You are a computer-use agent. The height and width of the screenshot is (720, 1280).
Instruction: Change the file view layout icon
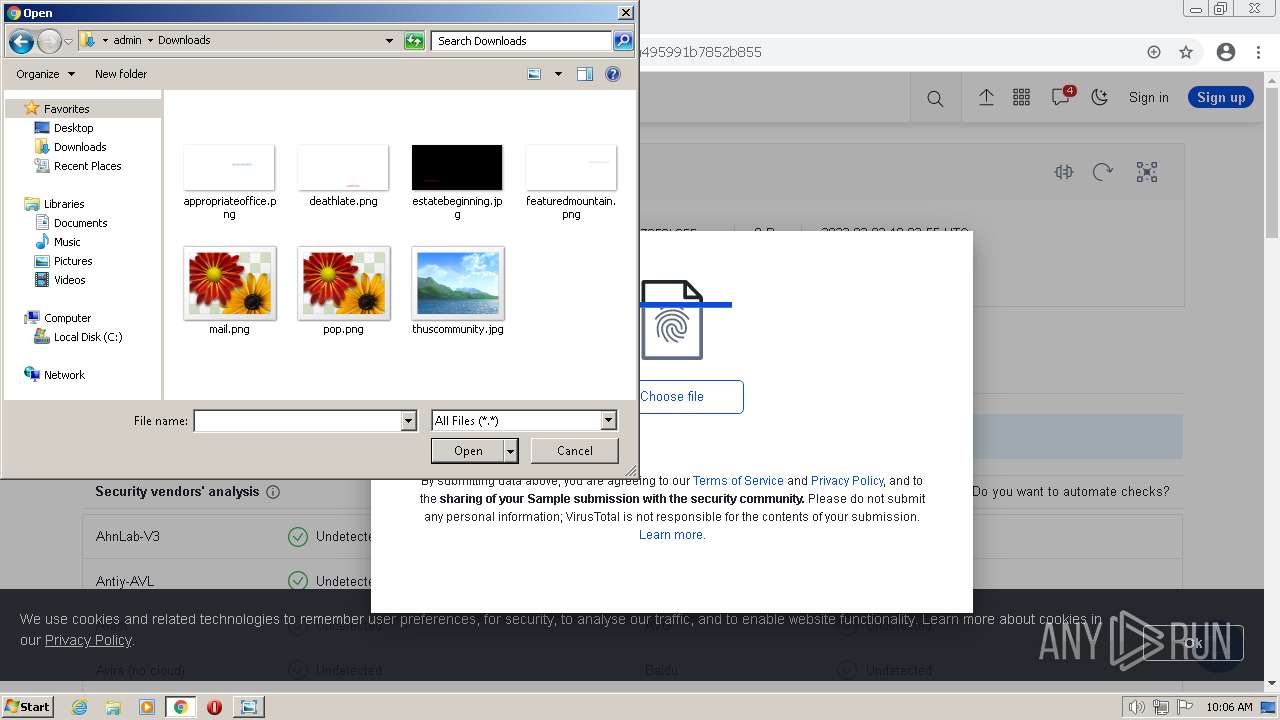534,74
